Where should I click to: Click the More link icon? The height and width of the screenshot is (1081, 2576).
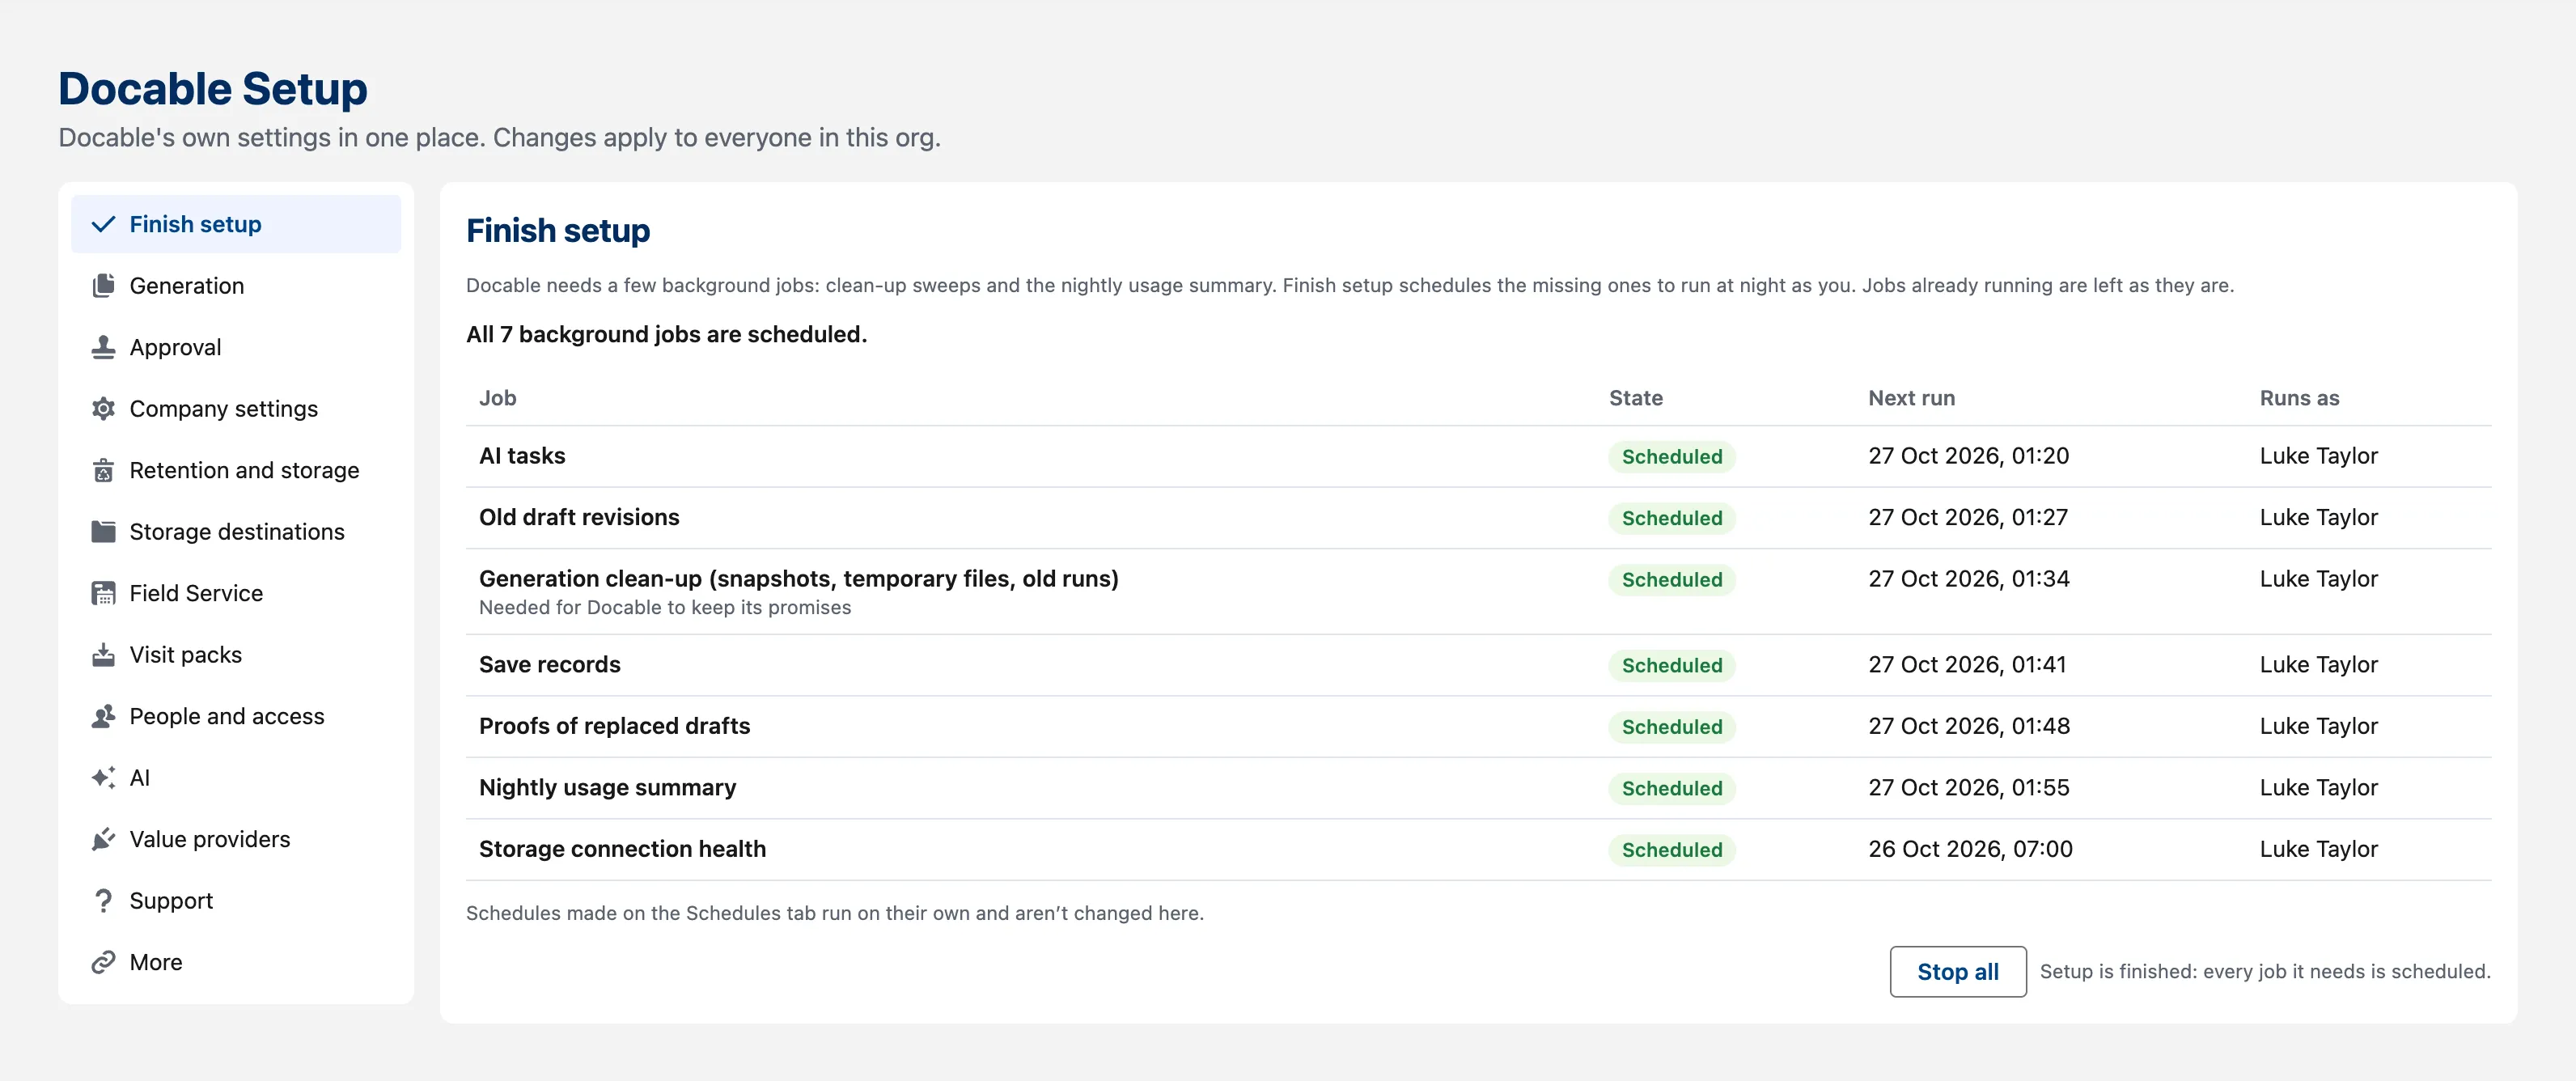coord(103,962)
